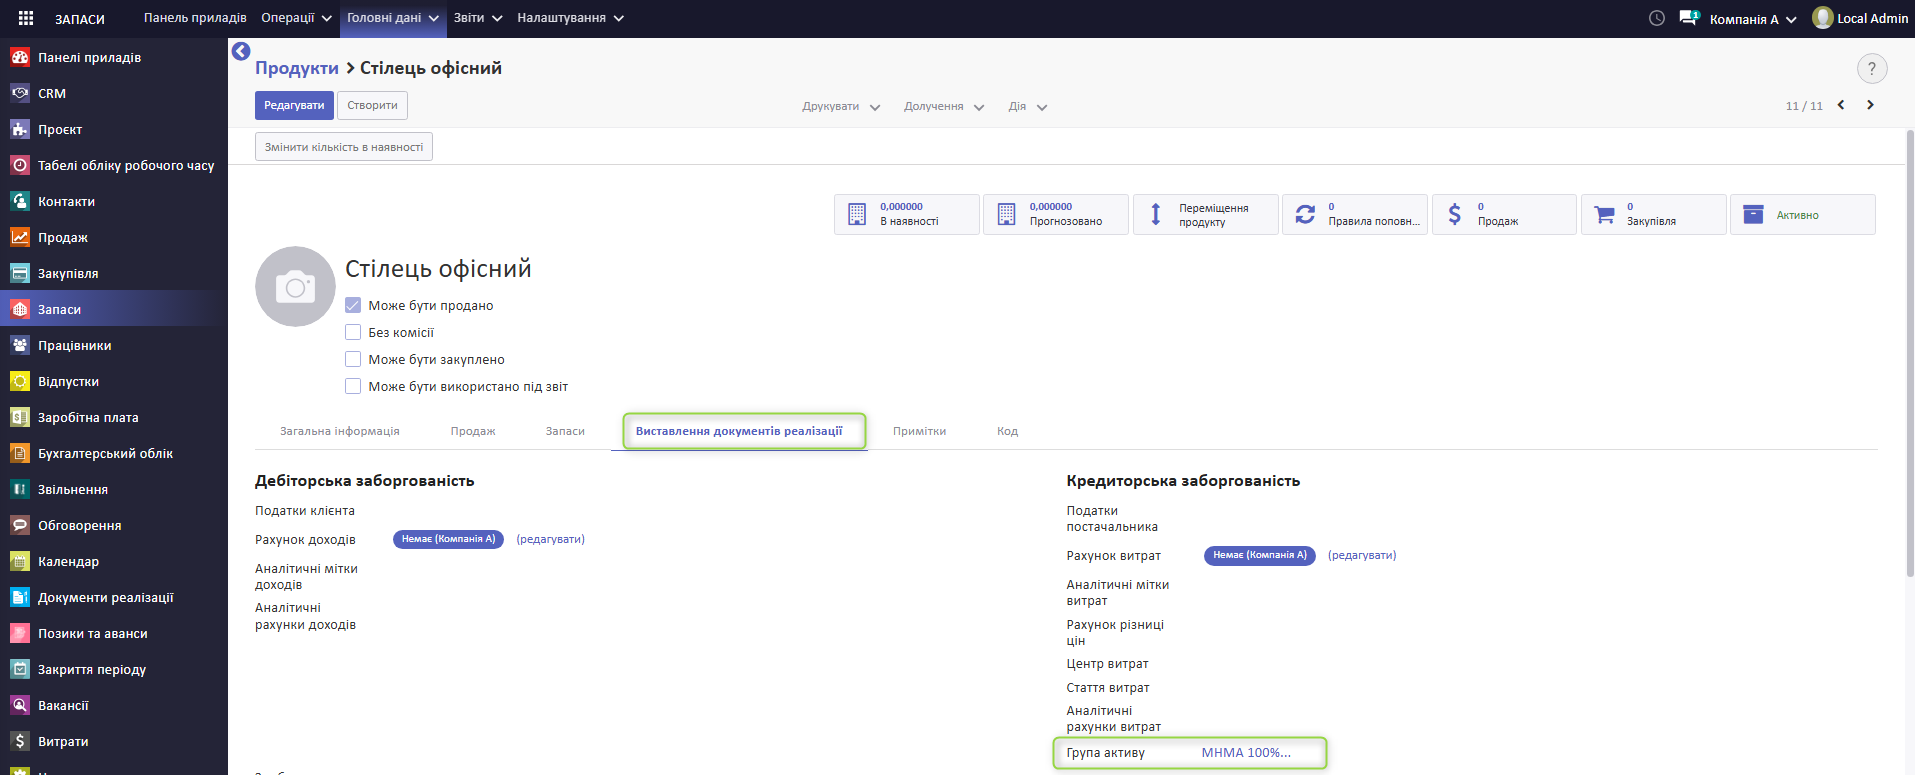Expand the Операції menu
The width and height of the screenshot is (1915, 775).
point(295,18)
